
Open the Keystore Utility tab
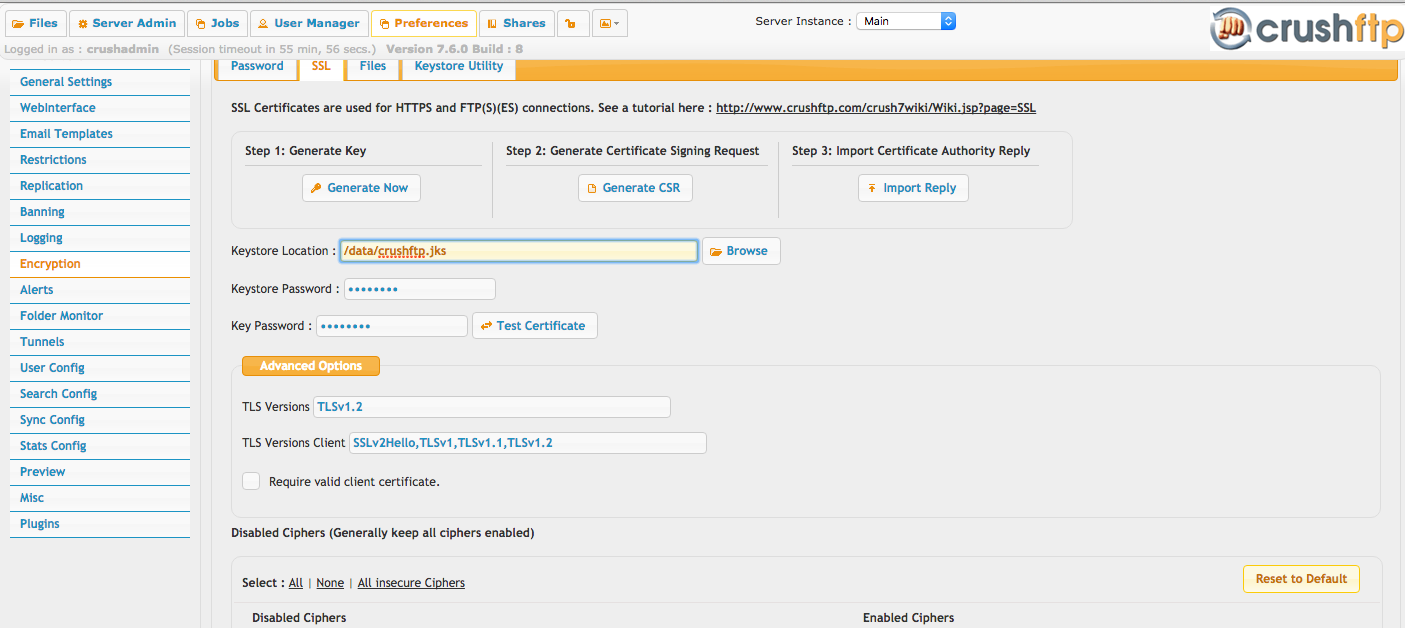point(459,67)
